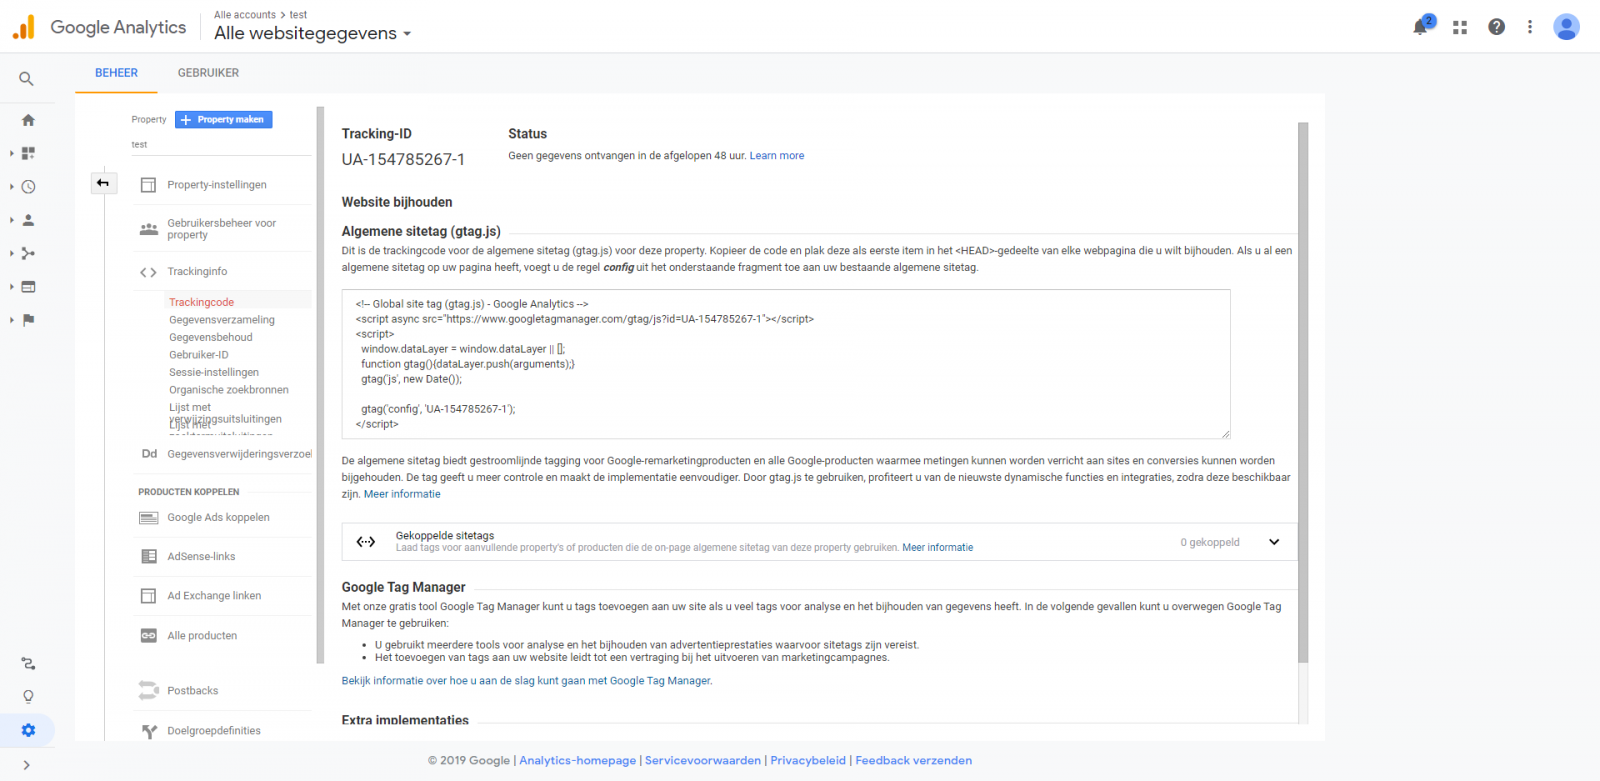This screenshot has height=781, width=1600.
Task: Select Trackingcode menu item
Action: pyautogui.click(x=201, y=302)
